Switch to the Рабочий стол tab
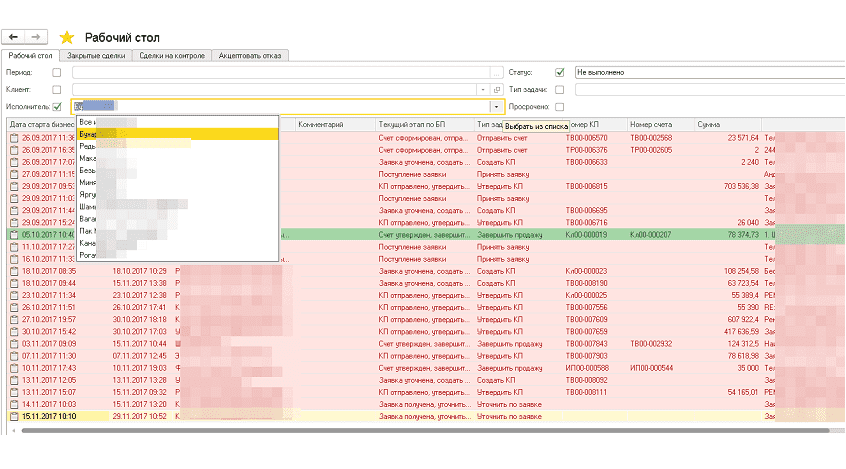The image size is (846, 469). [x=30, y=56]
